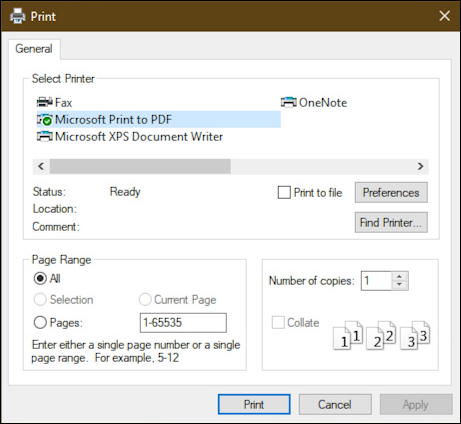Select the Fax printer icon
The width and height of the screenshot is (461, 424).
[44, 102]
